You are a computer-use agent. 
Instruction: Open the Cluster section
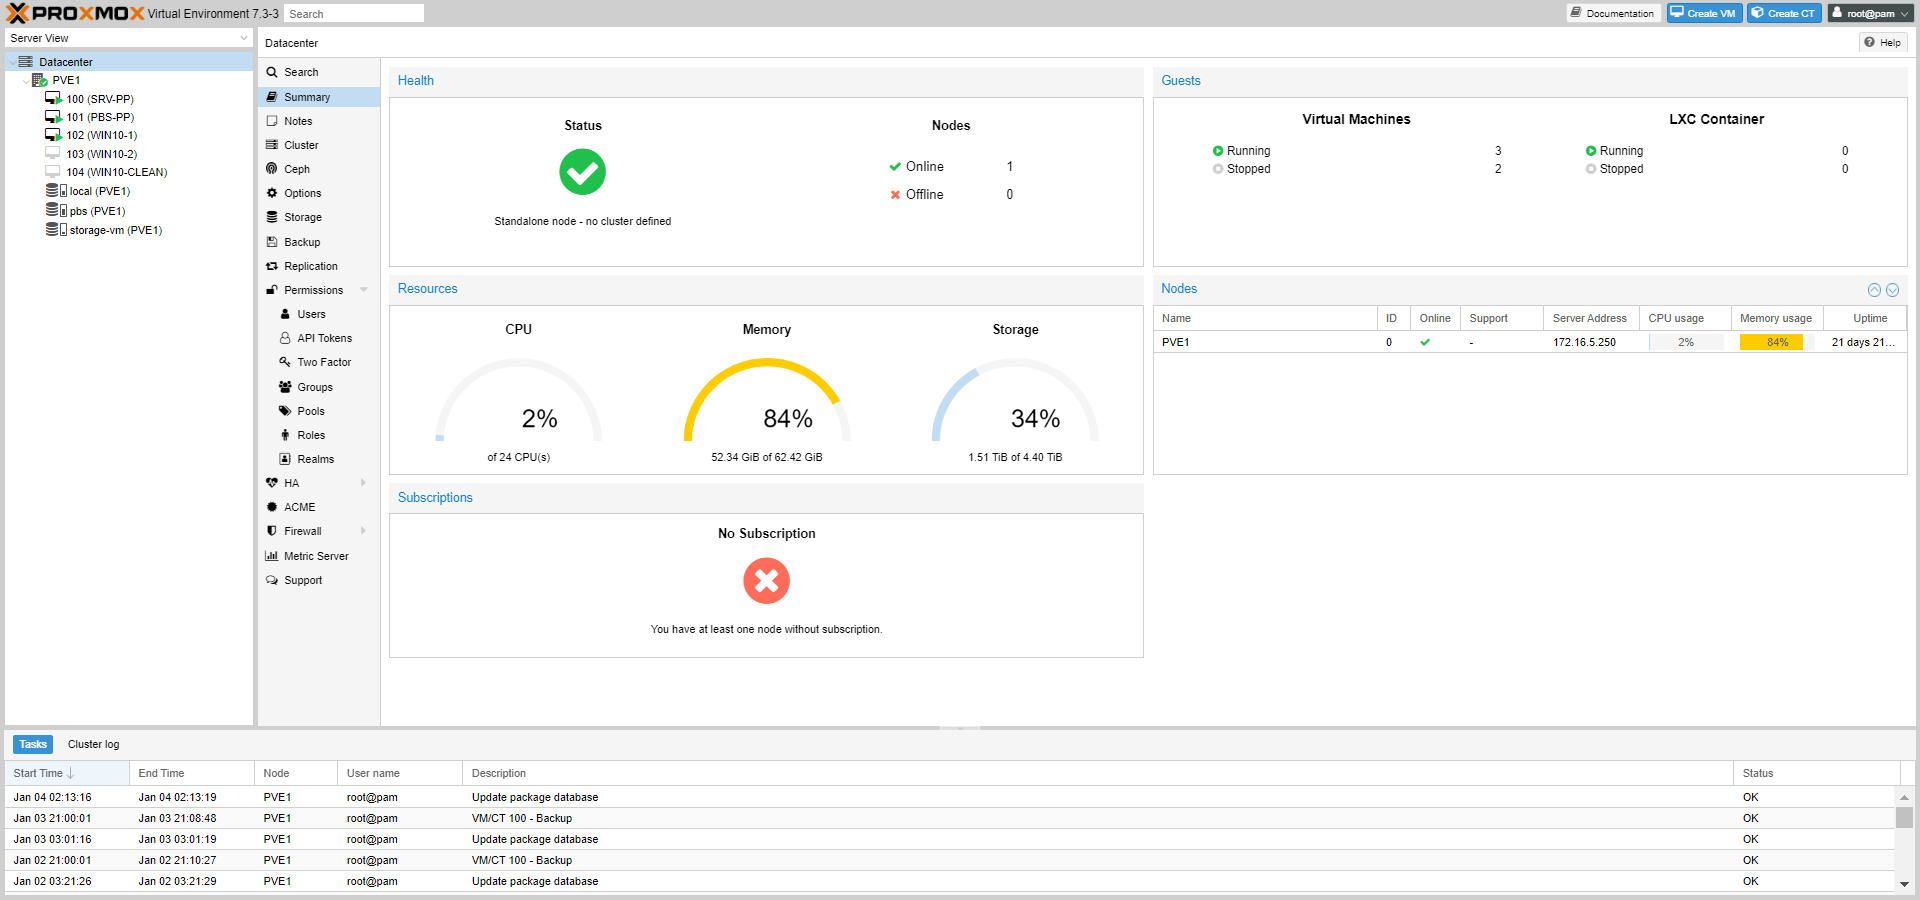click(319, 145)
